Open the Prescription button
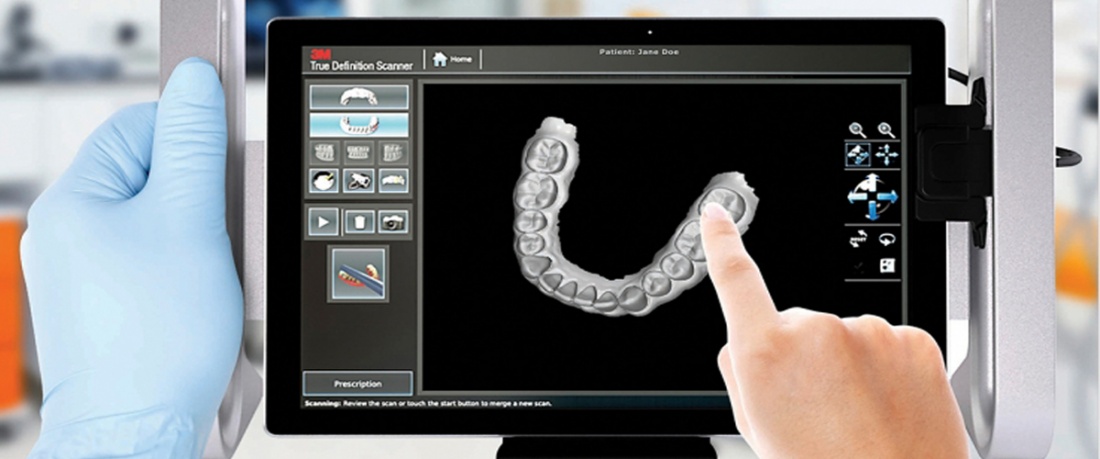1100x459 pixels. point(358,384)
